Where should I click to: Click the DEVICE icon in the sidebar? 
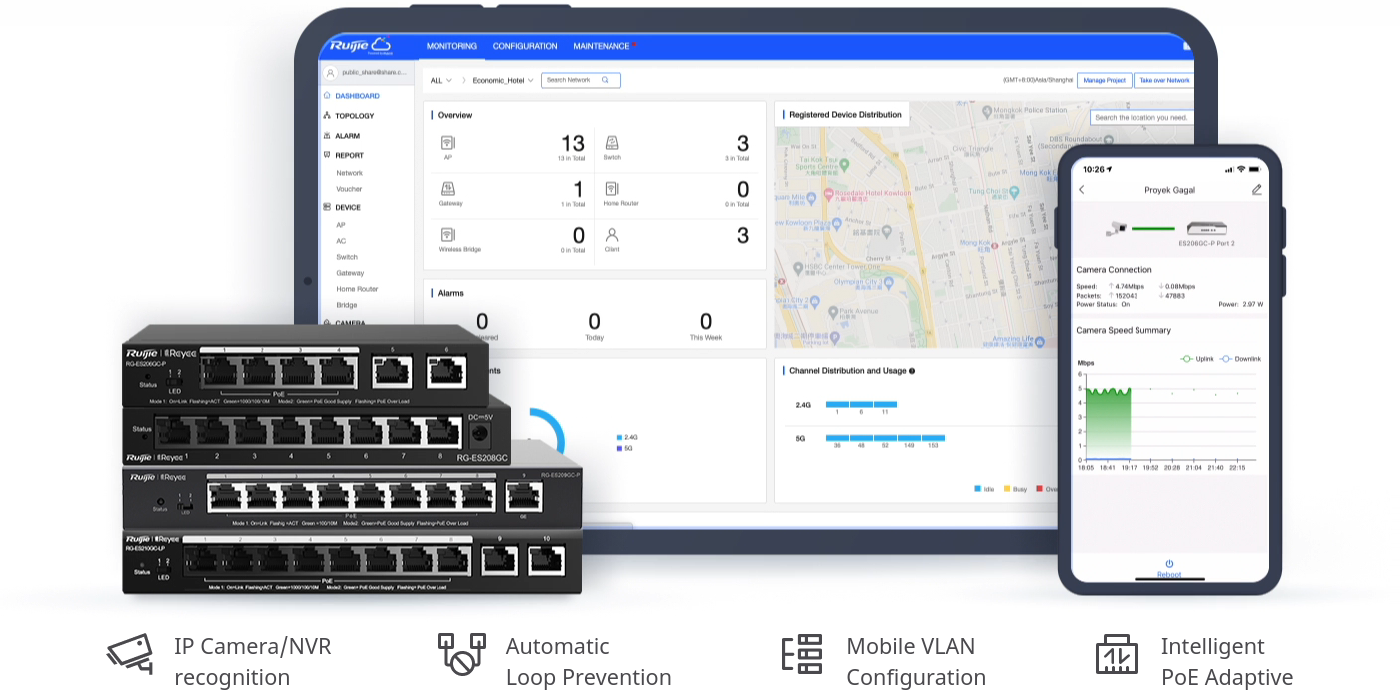click(x=327, y=207)
